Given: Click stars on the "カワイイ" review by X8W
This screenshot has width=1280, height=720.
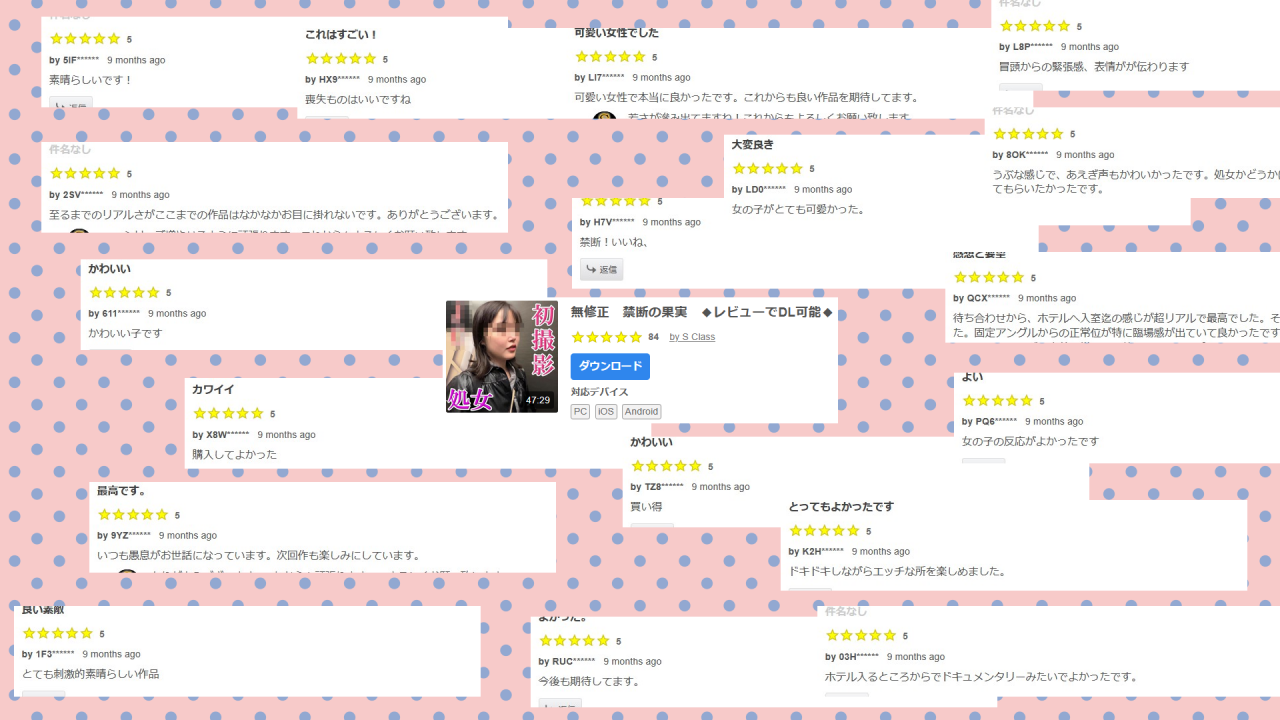Looking at the screenshot, I should (x=228, y=413).
